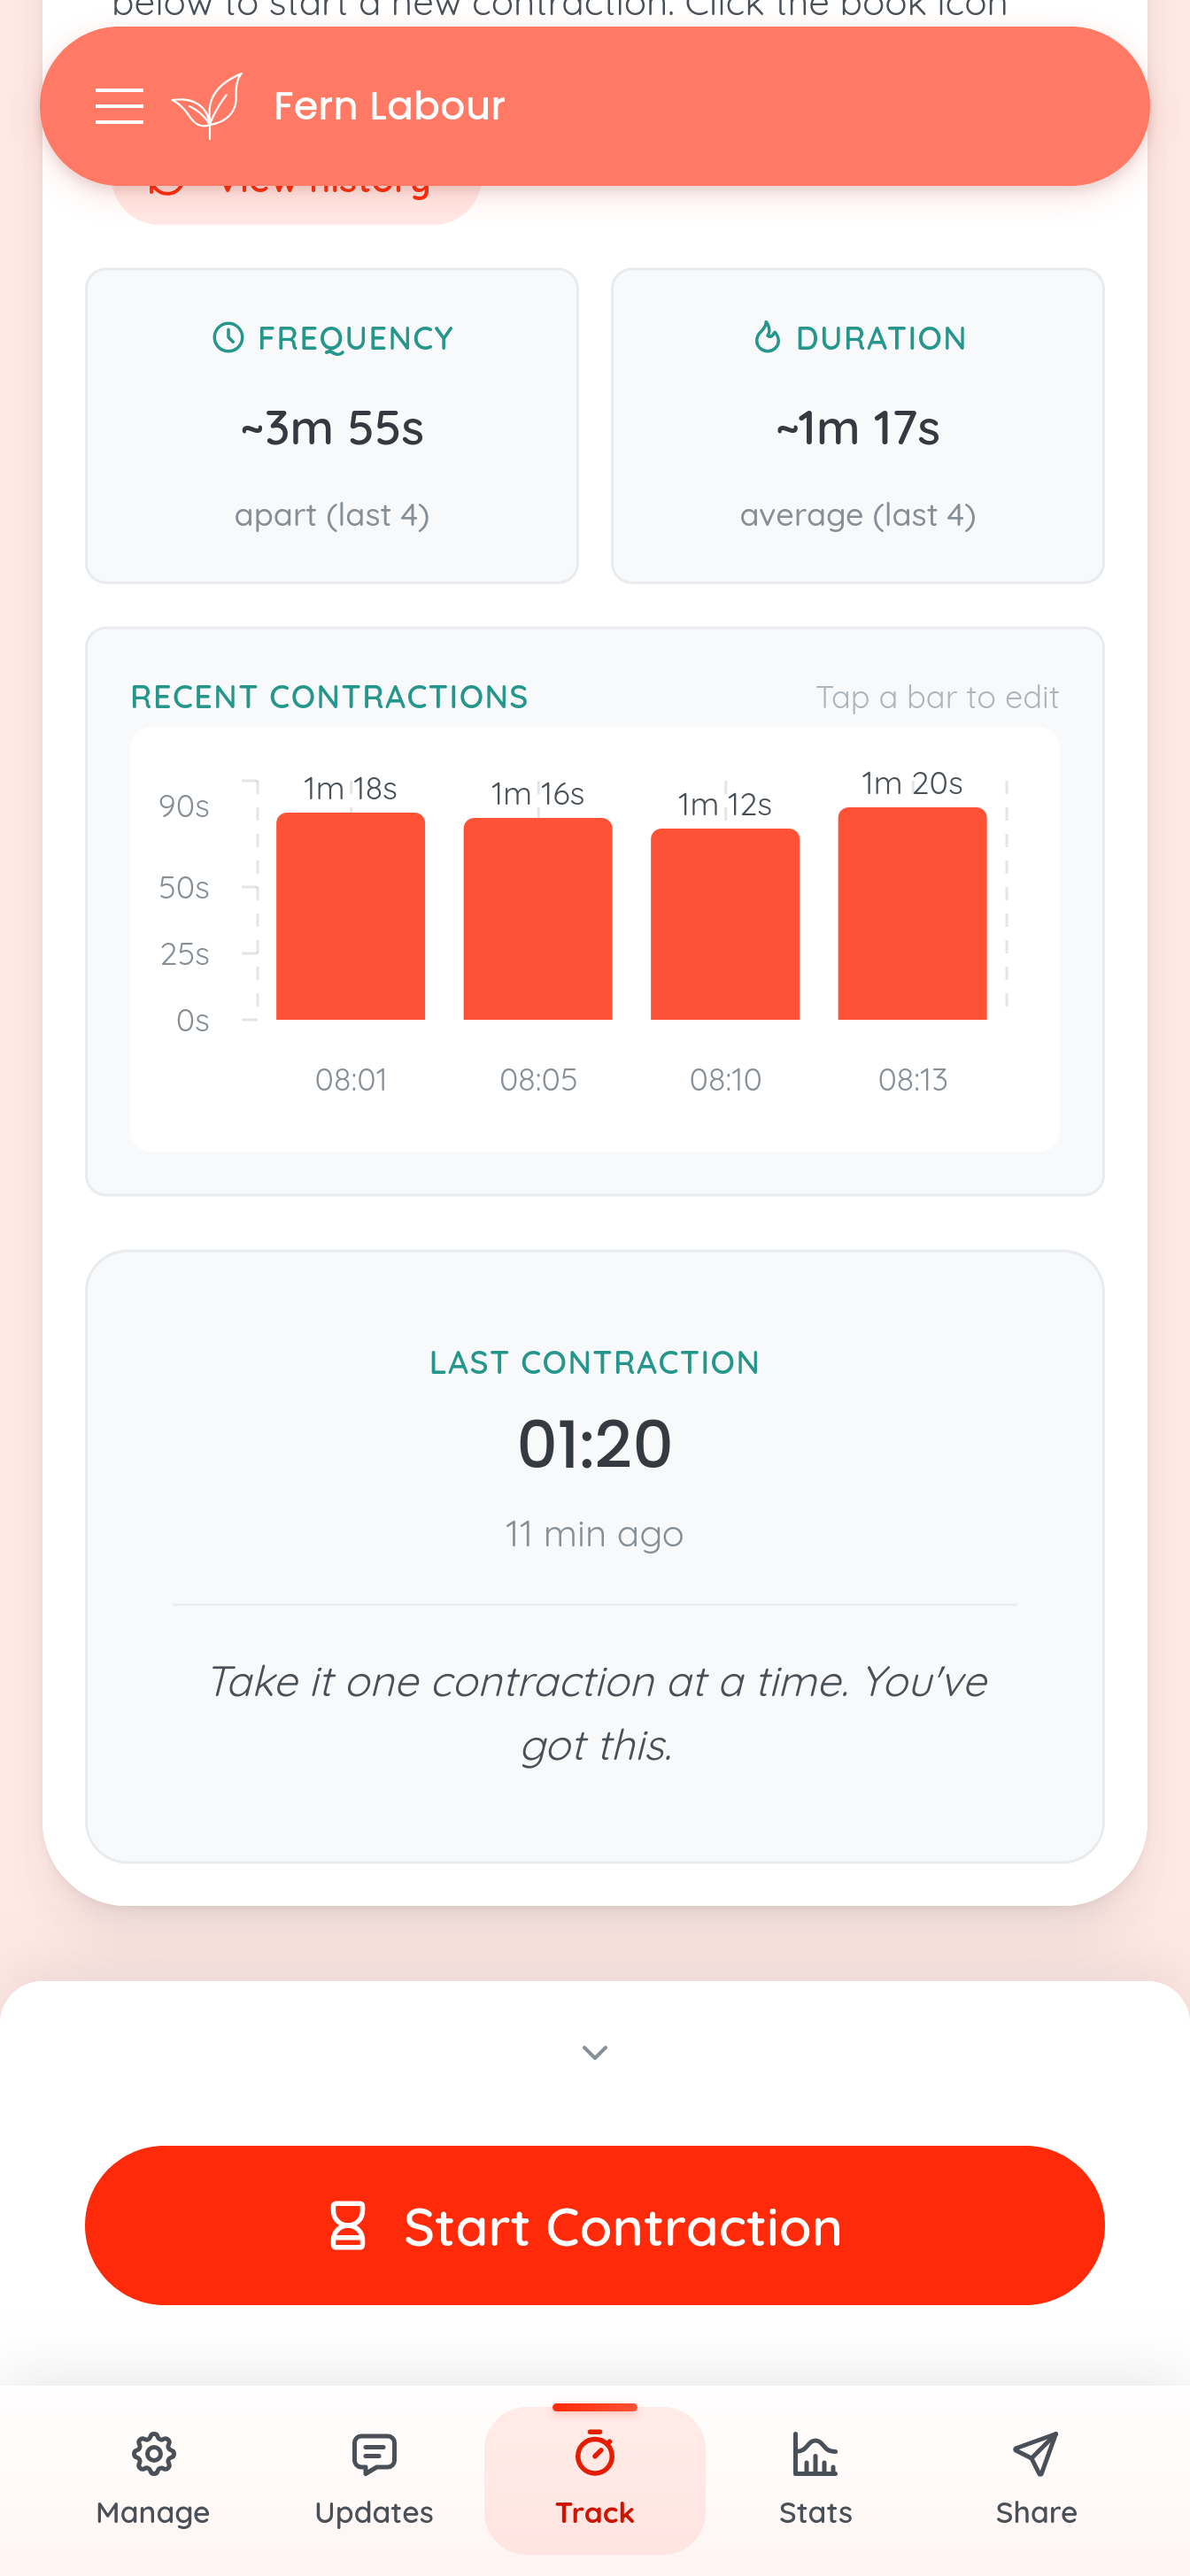
Task: Tap the Duration flame icon
Action: pyautogui.click(x=767, y=338)
